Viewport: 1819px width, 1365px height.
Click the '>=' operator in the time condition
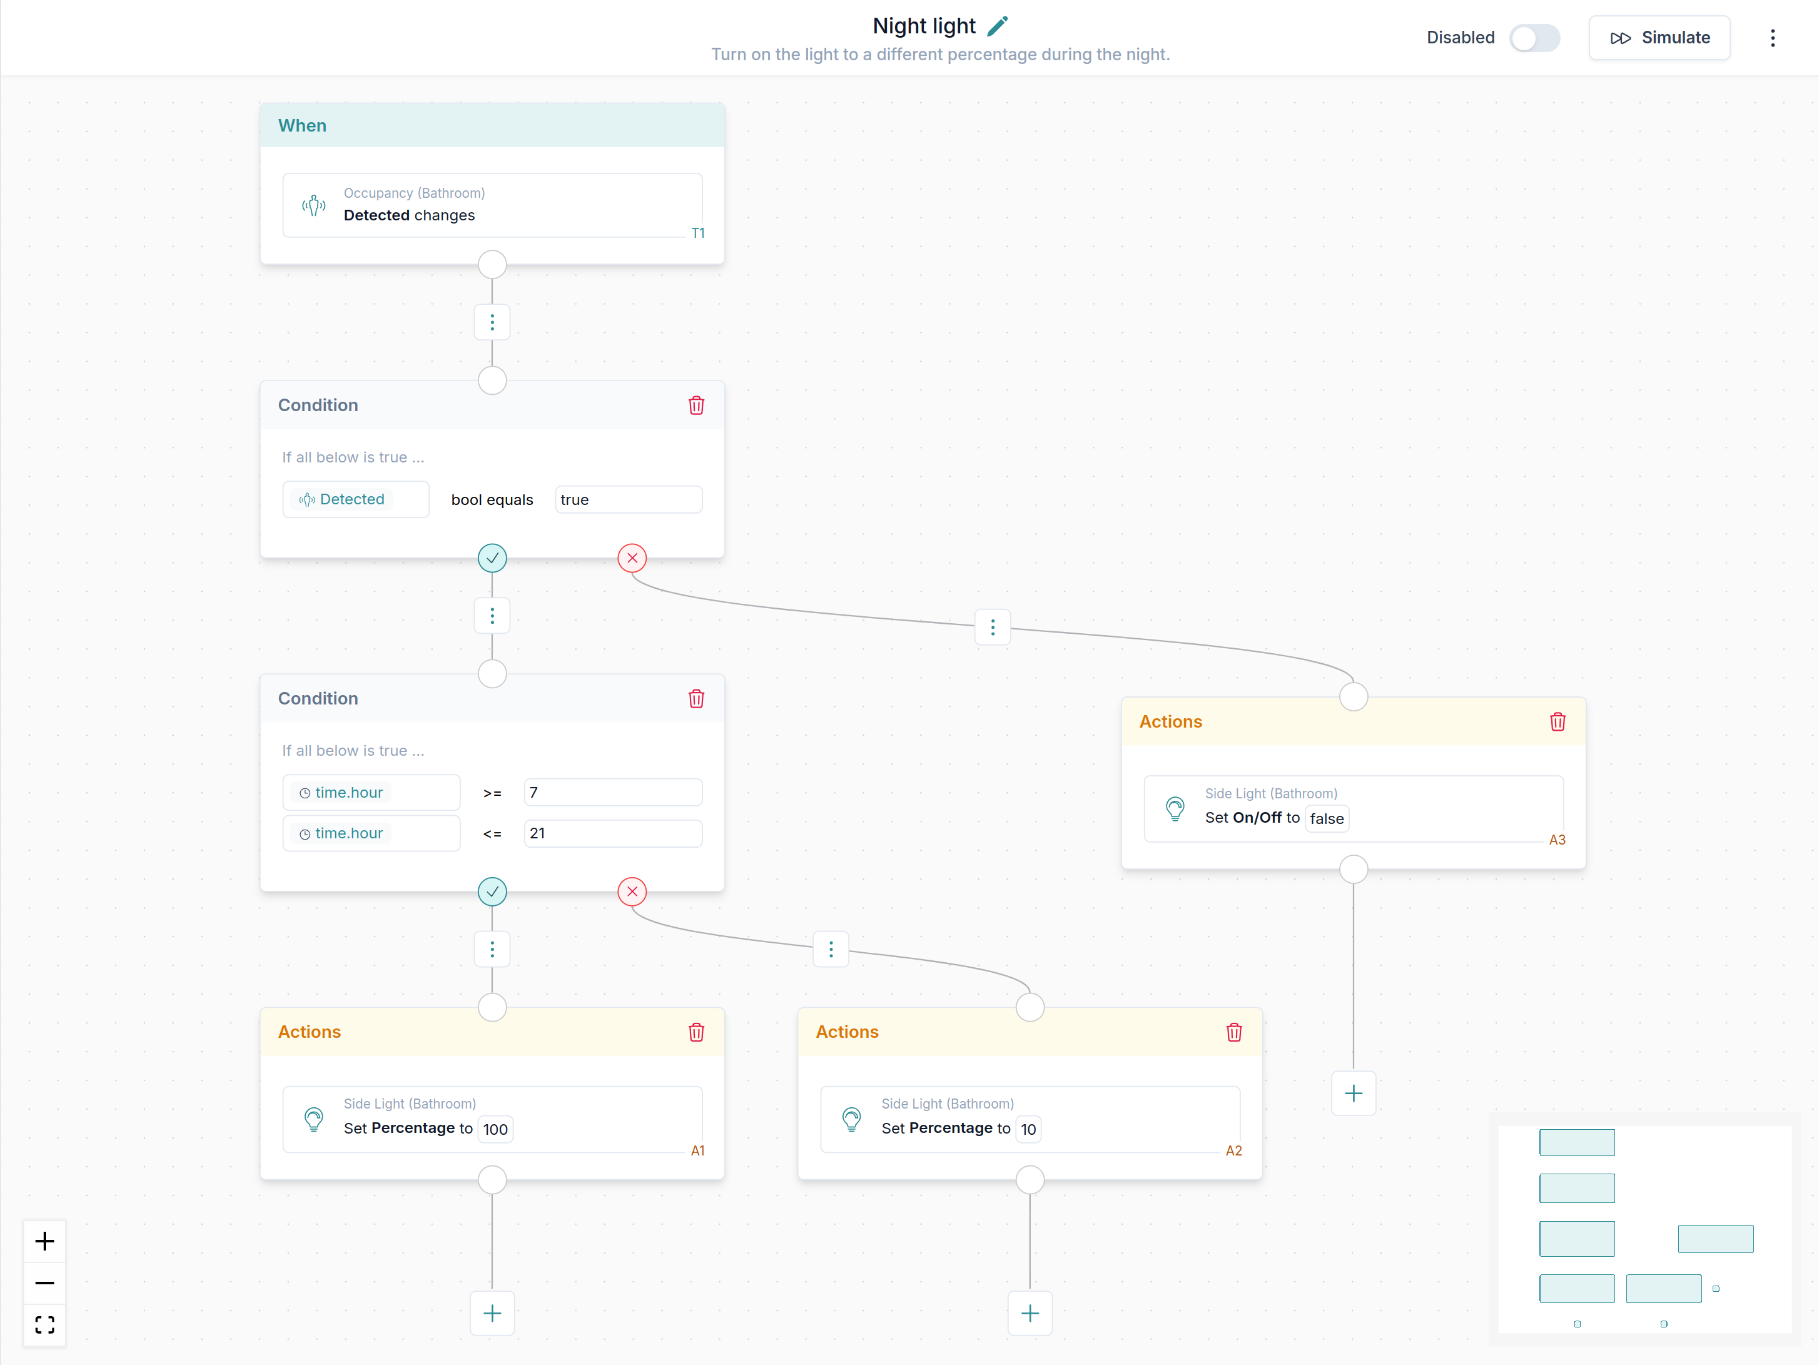point(492,793)
